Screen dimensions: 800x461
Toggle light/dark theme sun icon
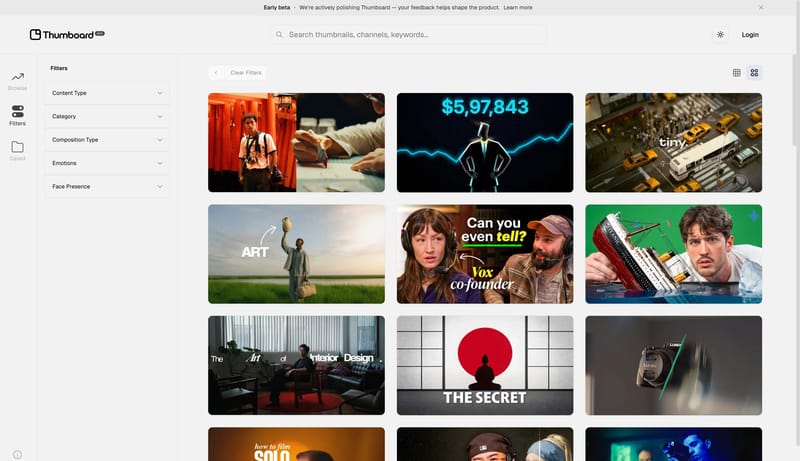720,35
